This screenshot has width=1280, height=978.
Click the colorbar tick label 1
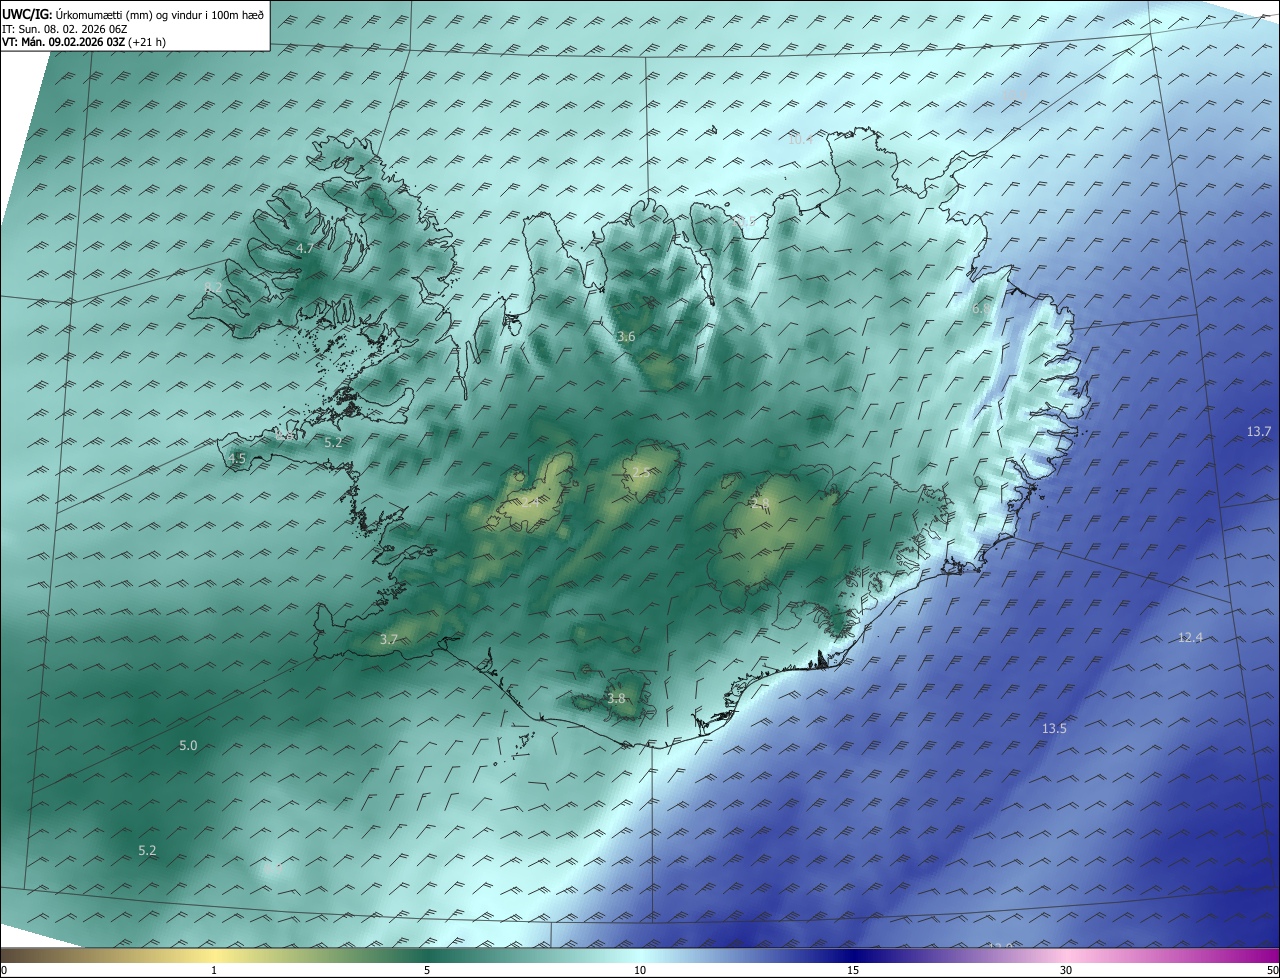click(214, 970)
